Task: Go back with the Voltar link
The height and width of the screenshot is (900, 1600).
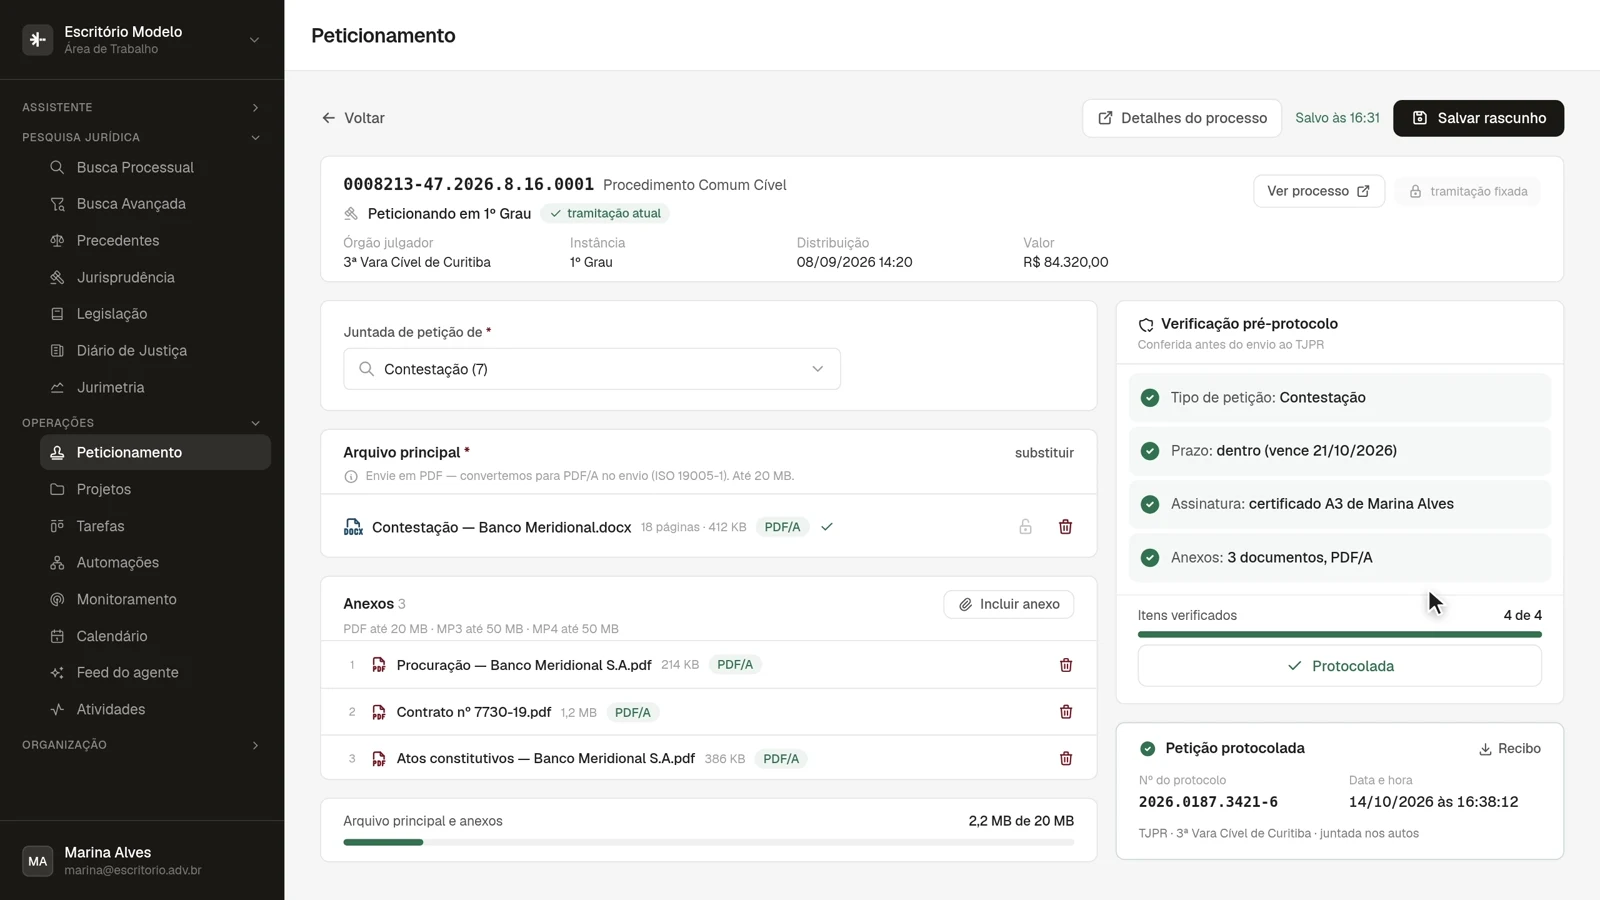Action: [x=353, y=118]
